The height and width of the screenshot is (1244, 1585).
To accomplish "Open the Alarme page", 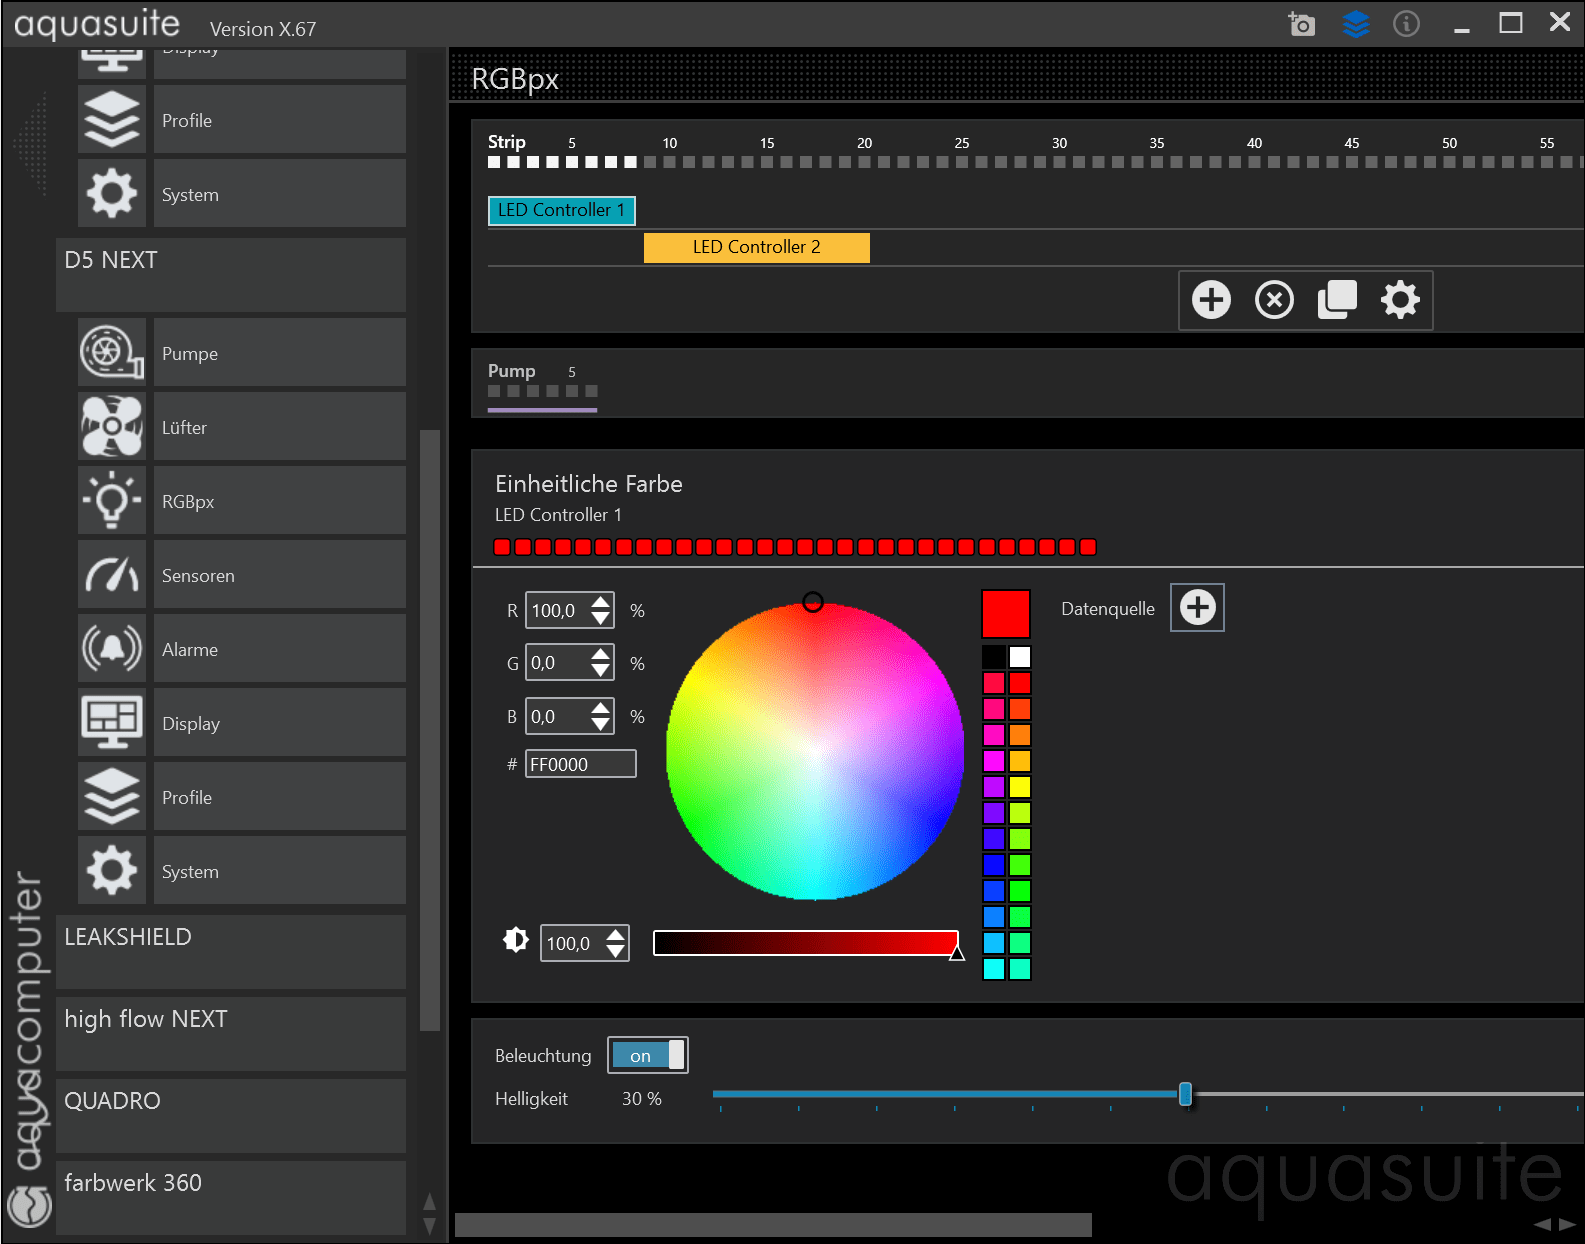I will [280, 649].
